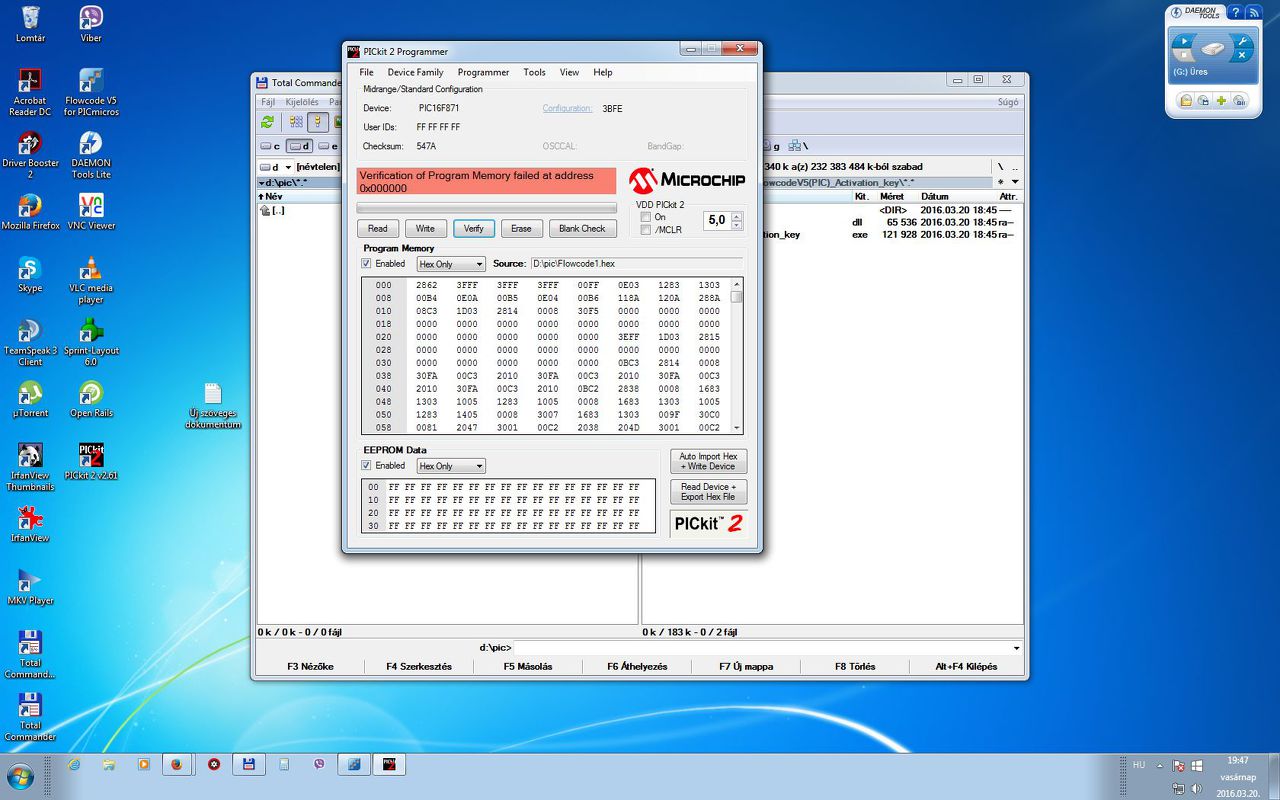Click the Configuration link
Screen dimensions: 1280x800
click(x=567, y=108)
